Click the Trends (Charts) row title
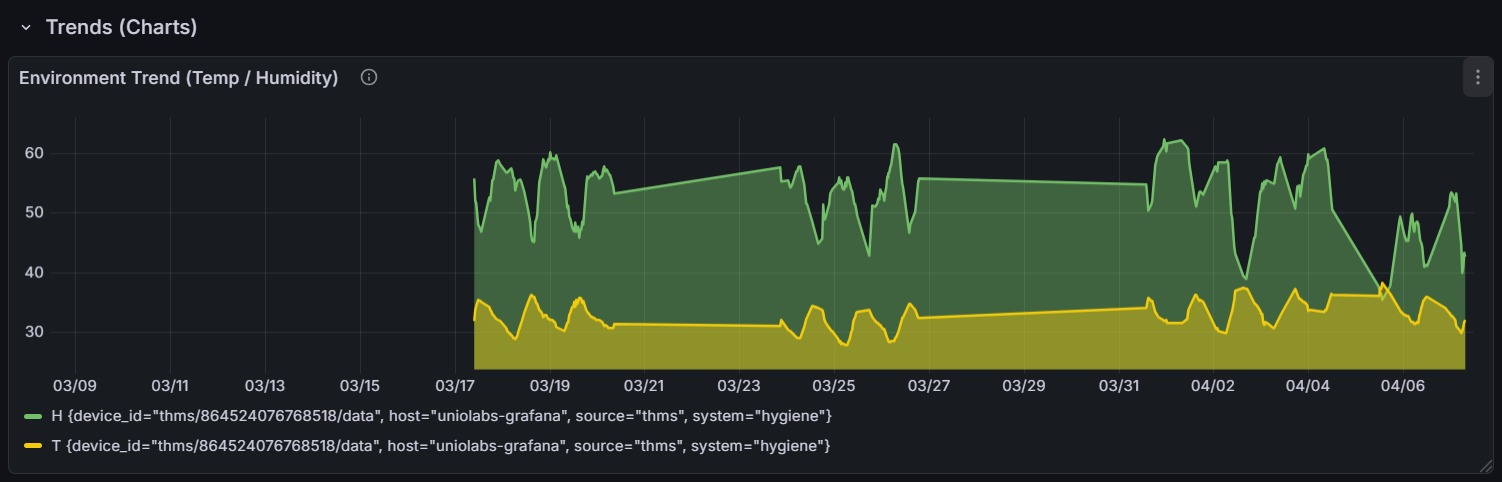 coord(121,28)
